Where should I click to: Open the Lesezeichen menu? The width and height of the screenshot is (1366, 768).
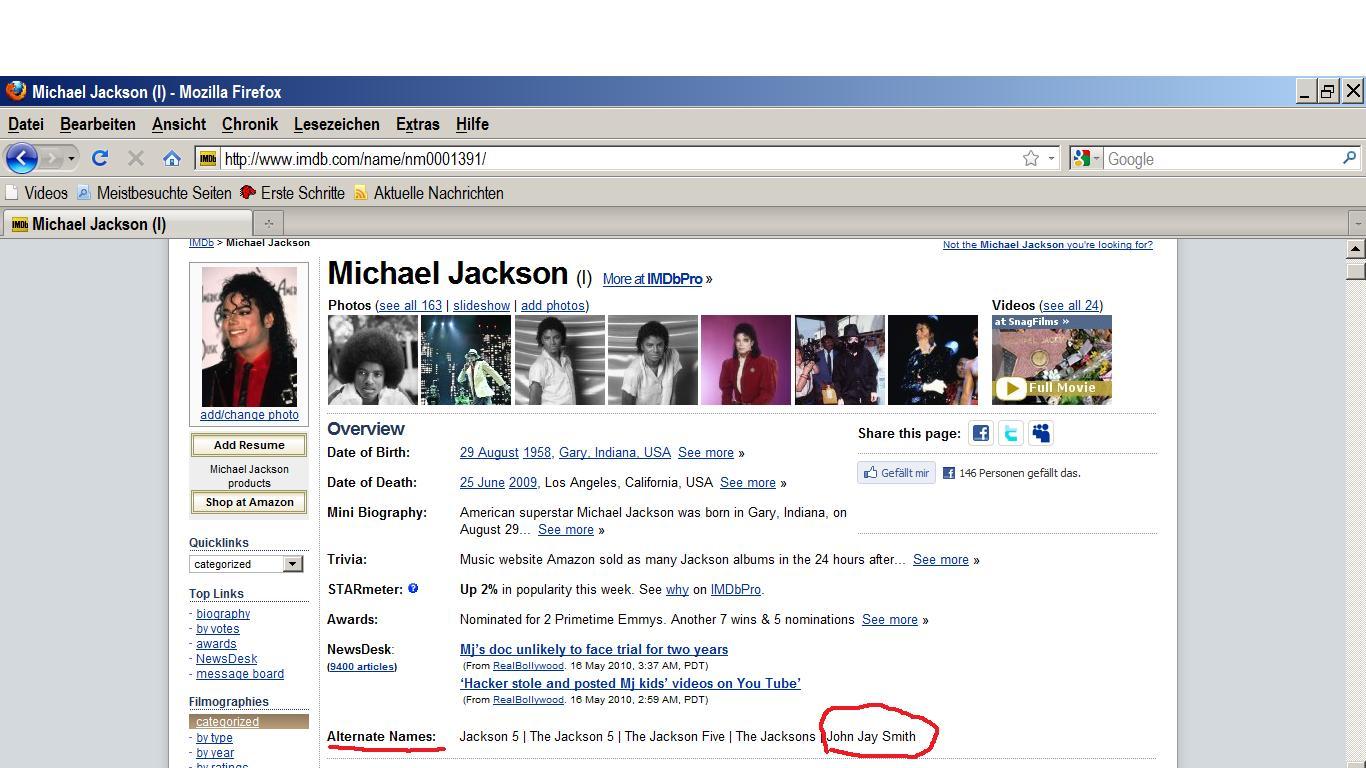pos(337,124)
